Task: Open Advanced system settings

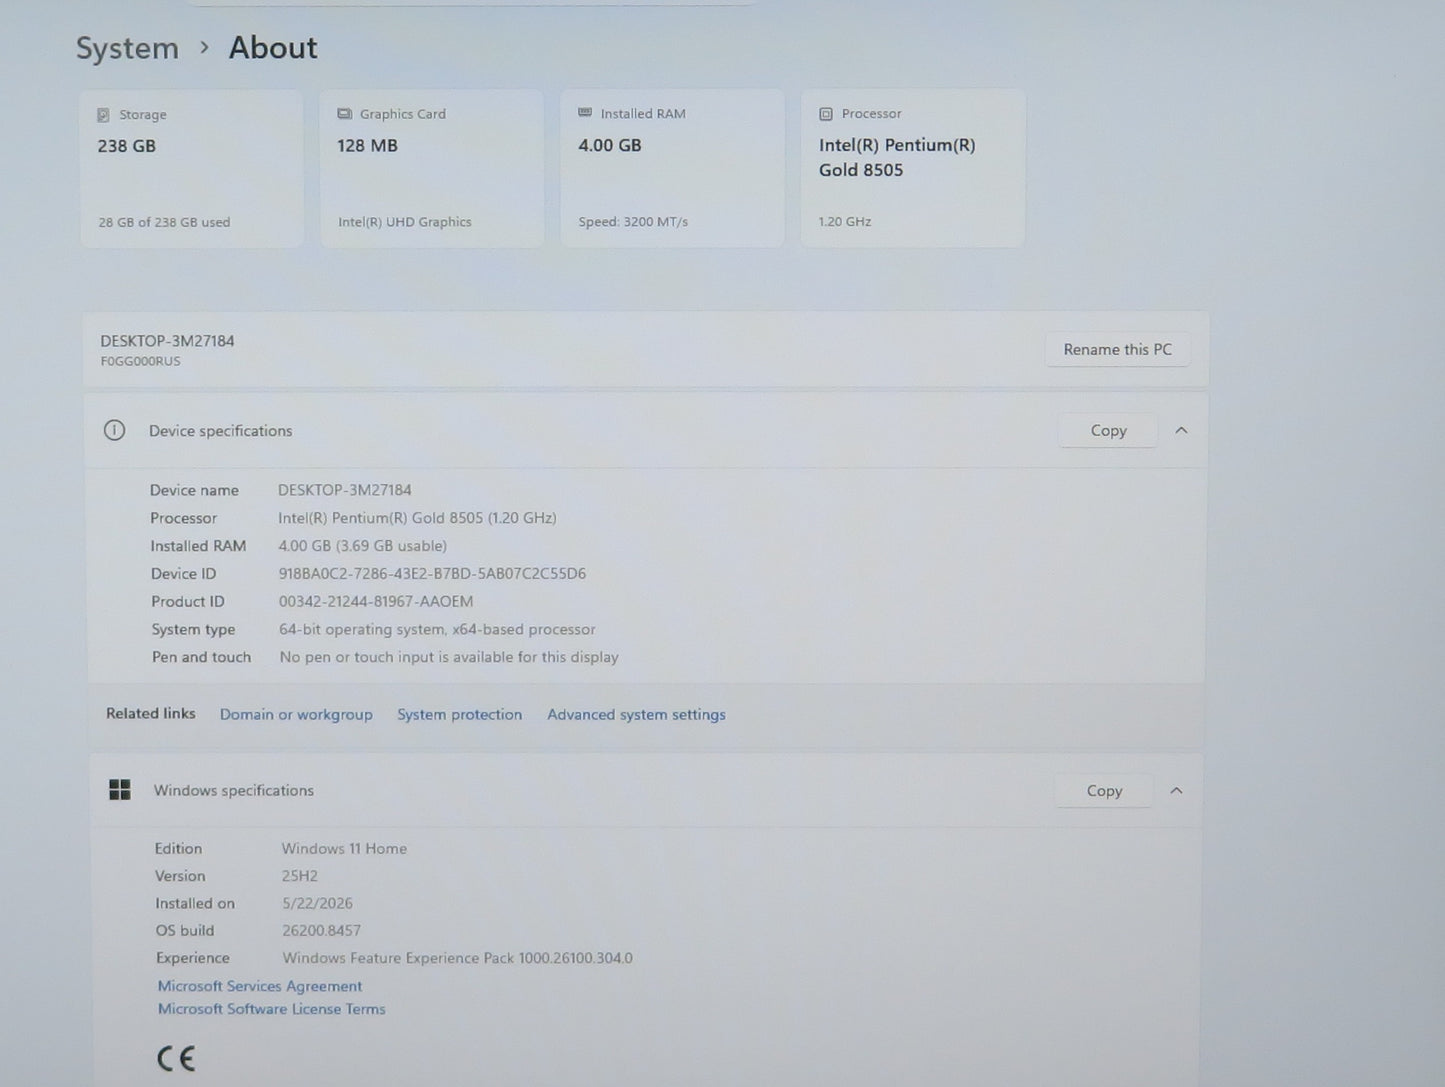Action: 636,714
